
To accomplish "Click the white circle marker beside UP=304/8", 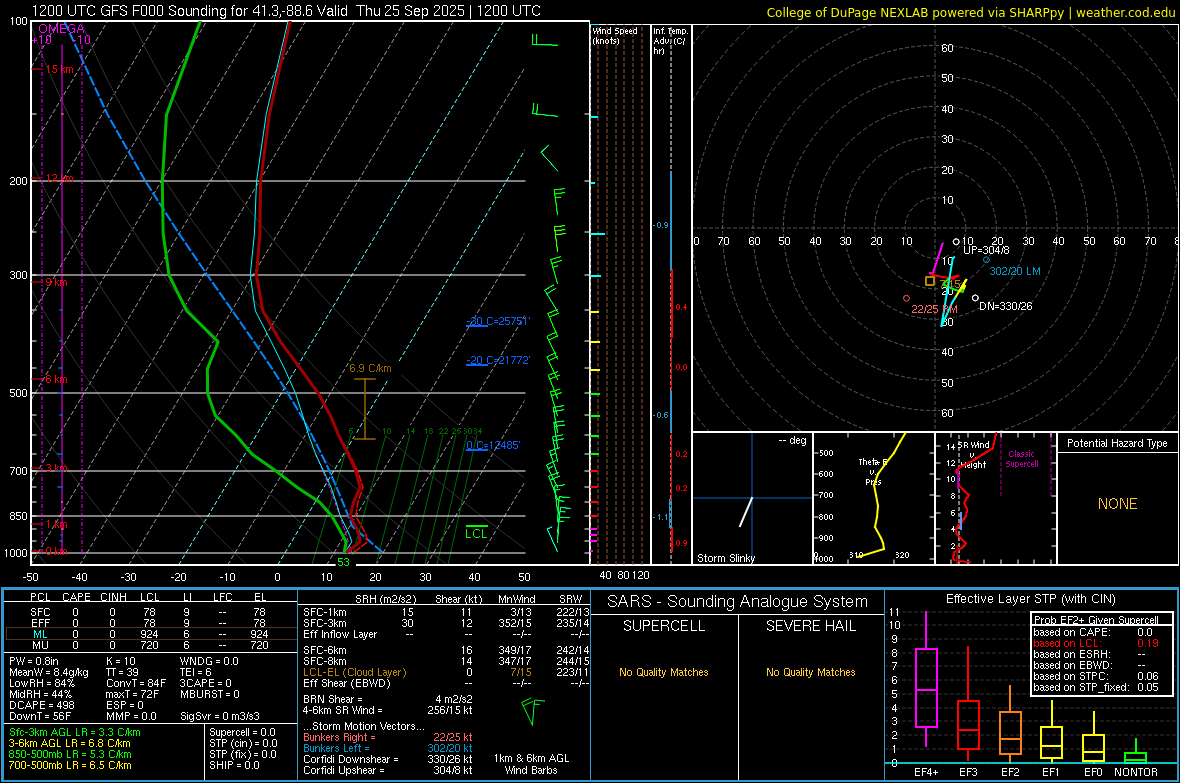I will (956, 242).
